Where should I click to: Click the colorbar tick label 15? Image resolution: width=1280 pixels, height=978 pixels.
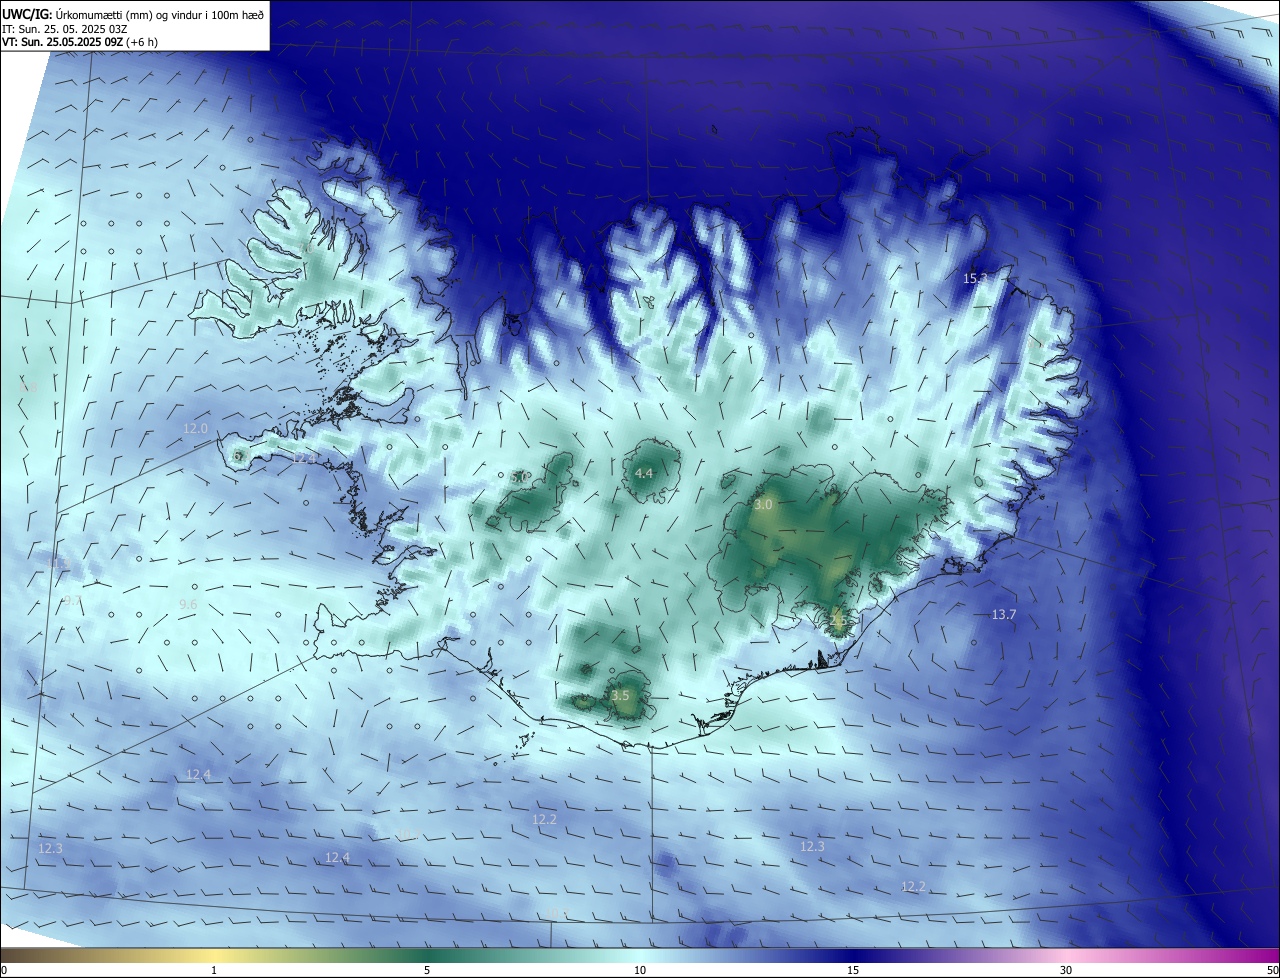coord(853,970)
